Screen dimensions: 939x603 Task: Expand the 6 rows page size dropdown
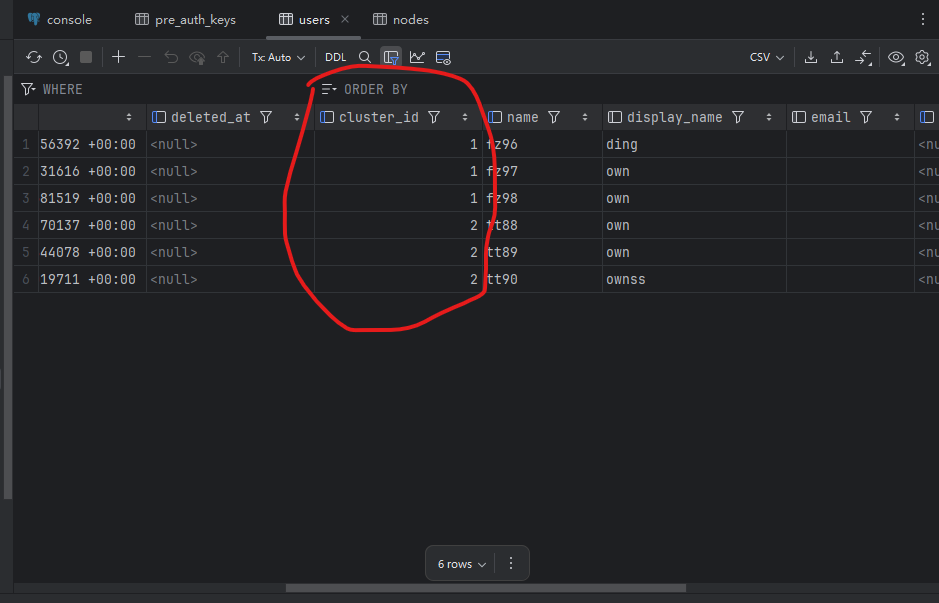pyautogui.click(x=462, y=564)
